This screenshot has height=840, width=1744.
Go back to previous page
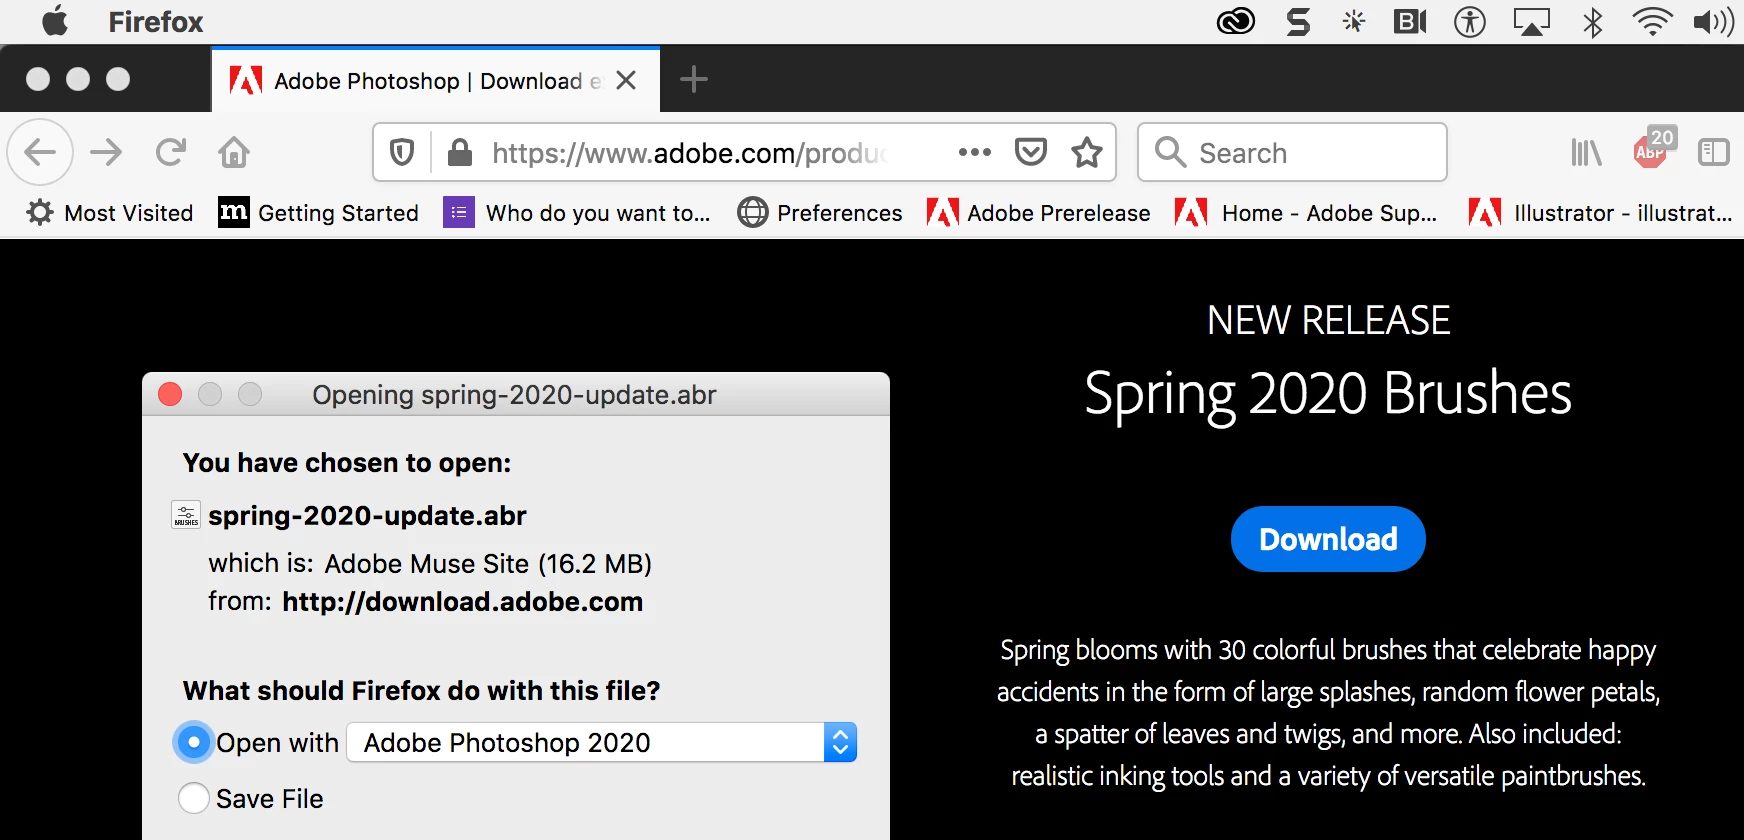tap(40, 152)
